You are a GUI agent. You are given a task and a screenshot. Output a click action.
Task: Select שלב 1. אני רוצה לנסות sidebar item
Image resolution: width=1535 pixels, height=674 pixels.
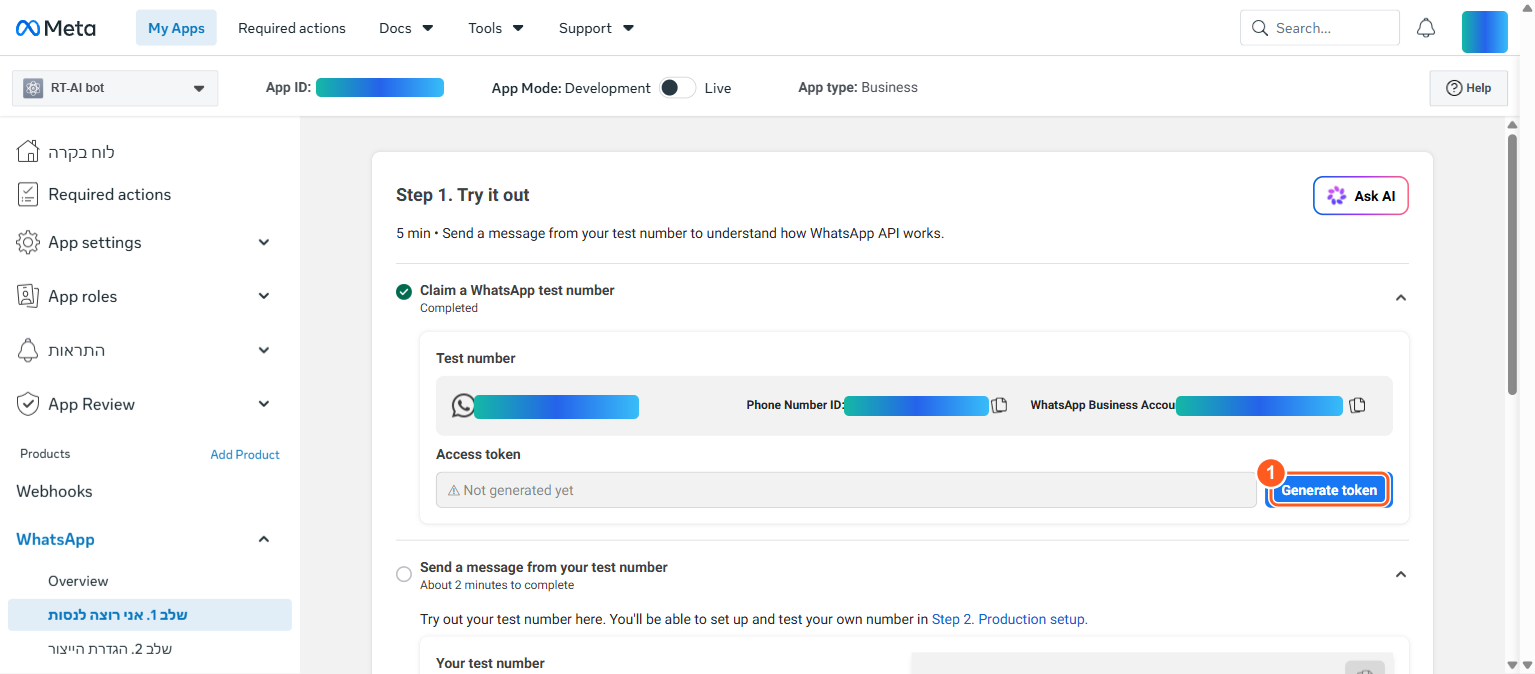coord(150,615)
